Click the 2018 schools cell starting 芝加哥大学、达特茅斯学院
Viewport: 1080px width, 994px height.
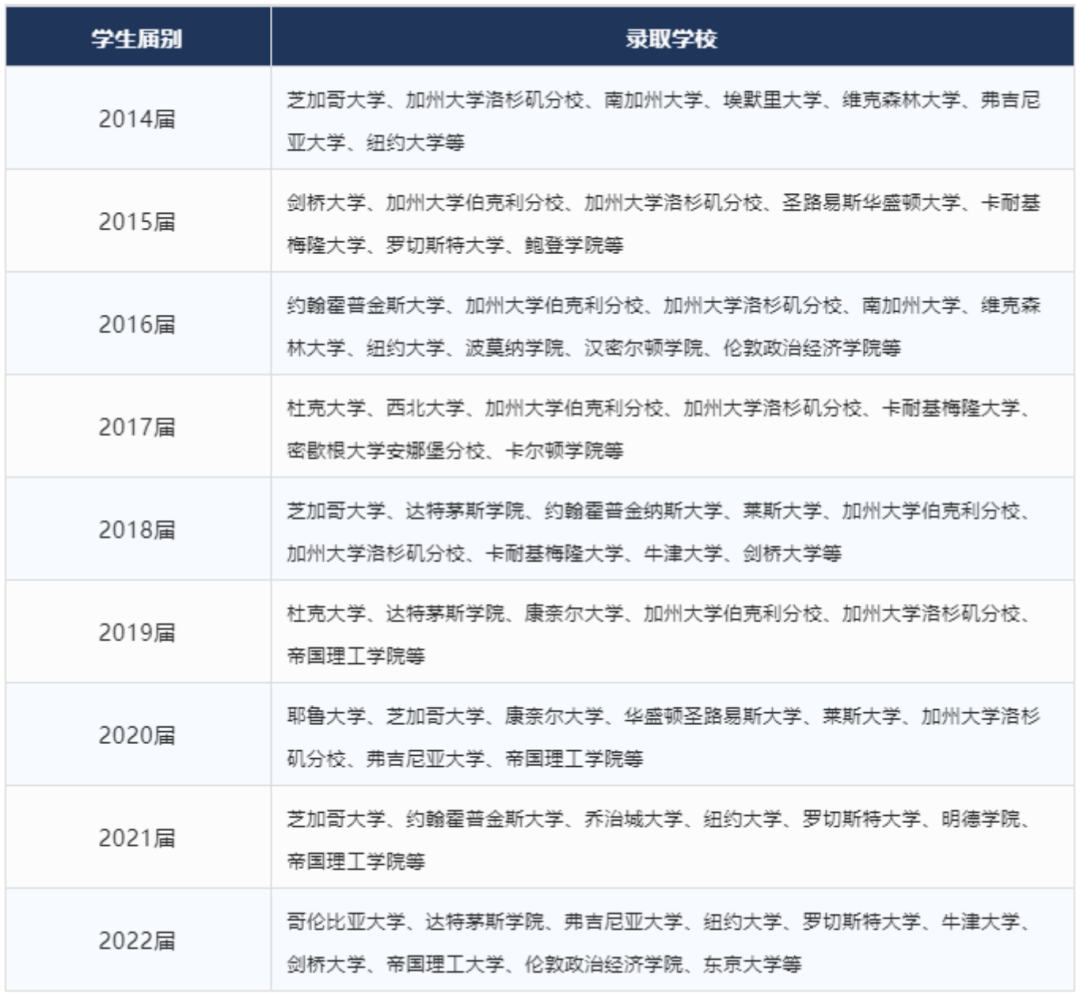click(x=672, y=529)
